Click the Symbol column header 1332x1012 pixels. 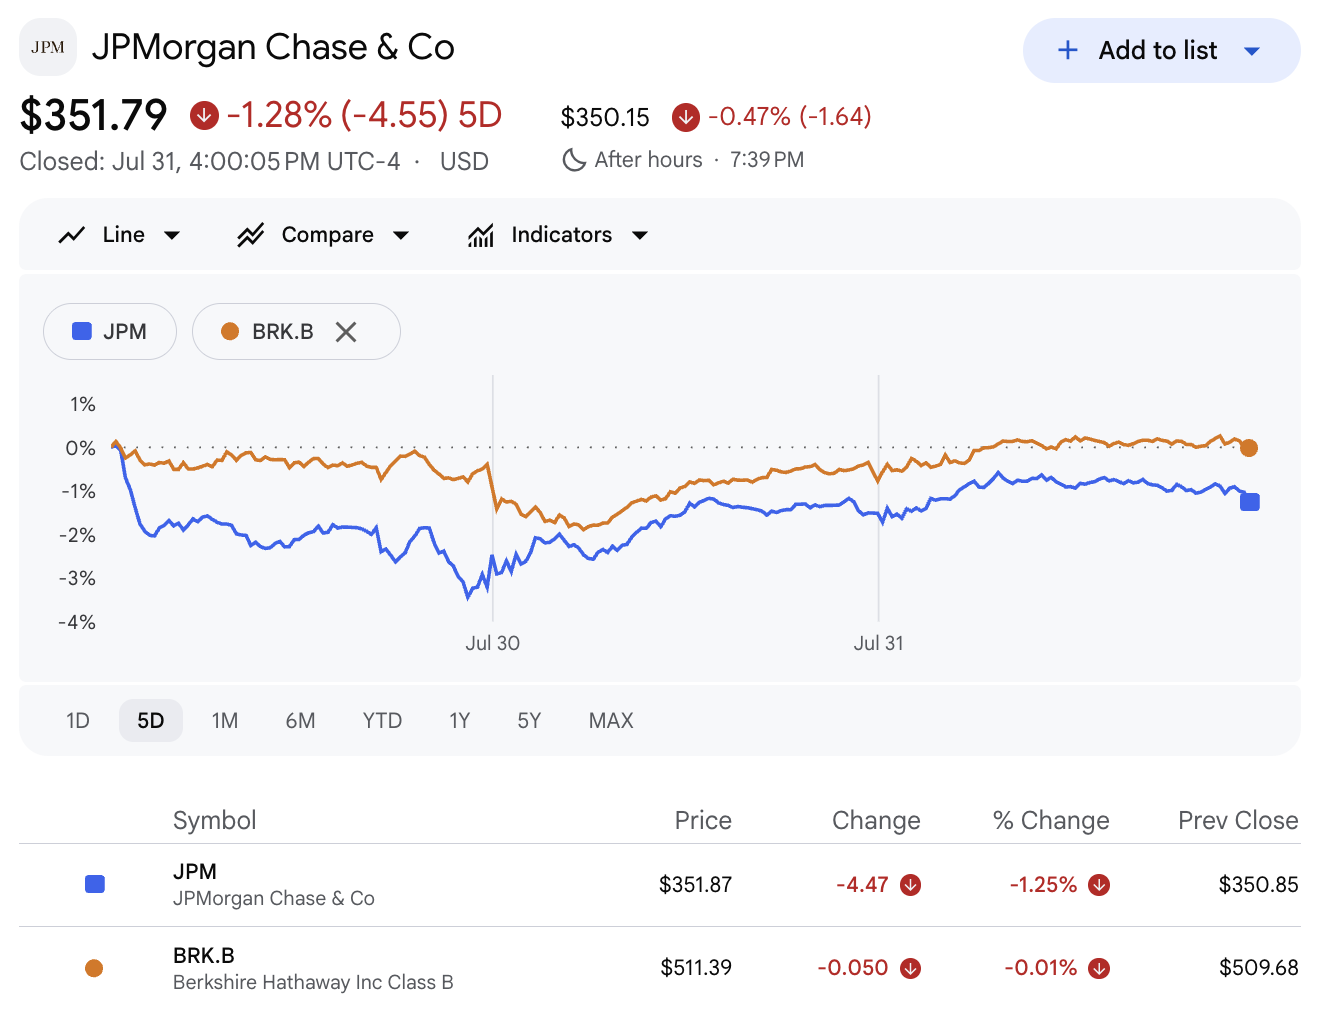click(x=215, y=821)
